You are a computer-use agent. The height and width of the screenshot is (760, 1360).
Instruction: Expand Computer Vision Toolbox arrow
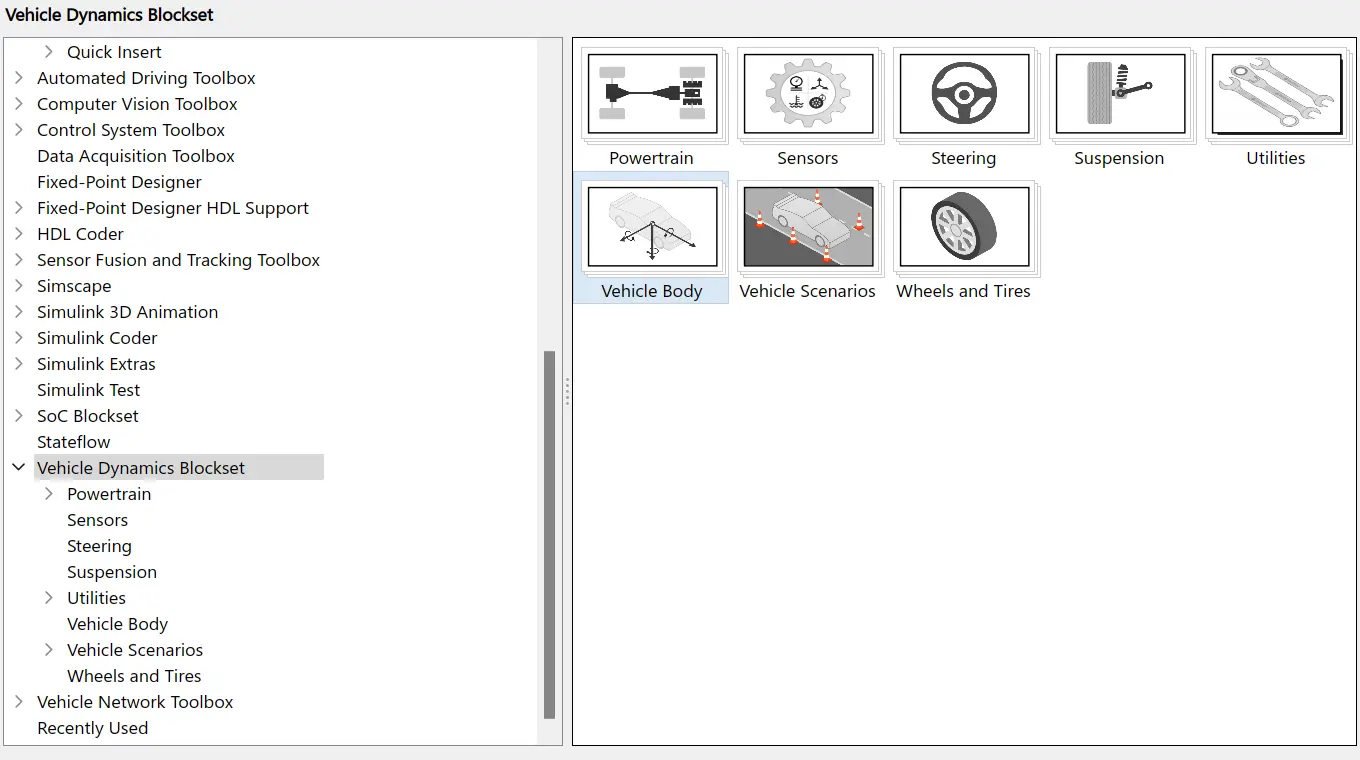(x=18, y=104)
